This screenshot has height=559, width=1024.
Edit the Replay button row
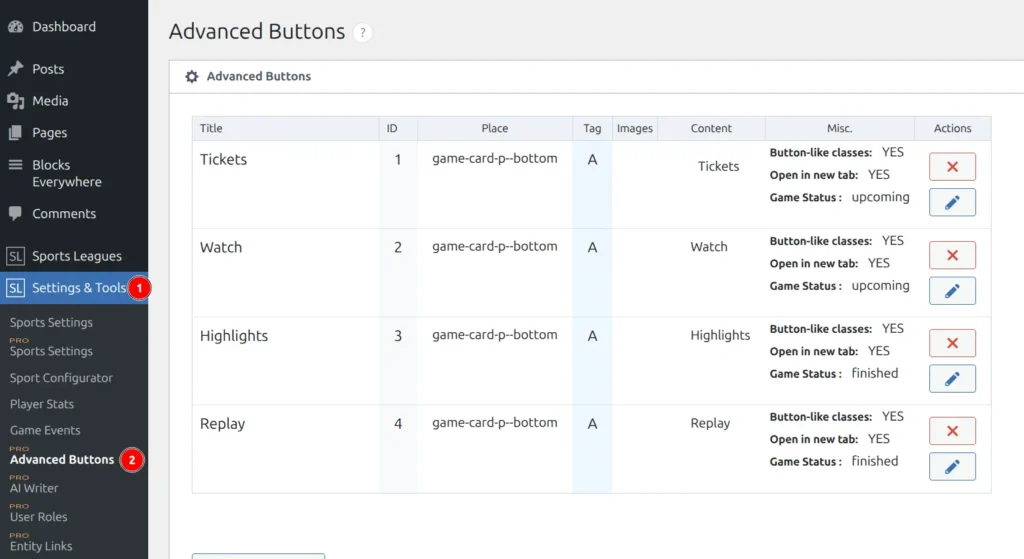(x=952, y=466)
